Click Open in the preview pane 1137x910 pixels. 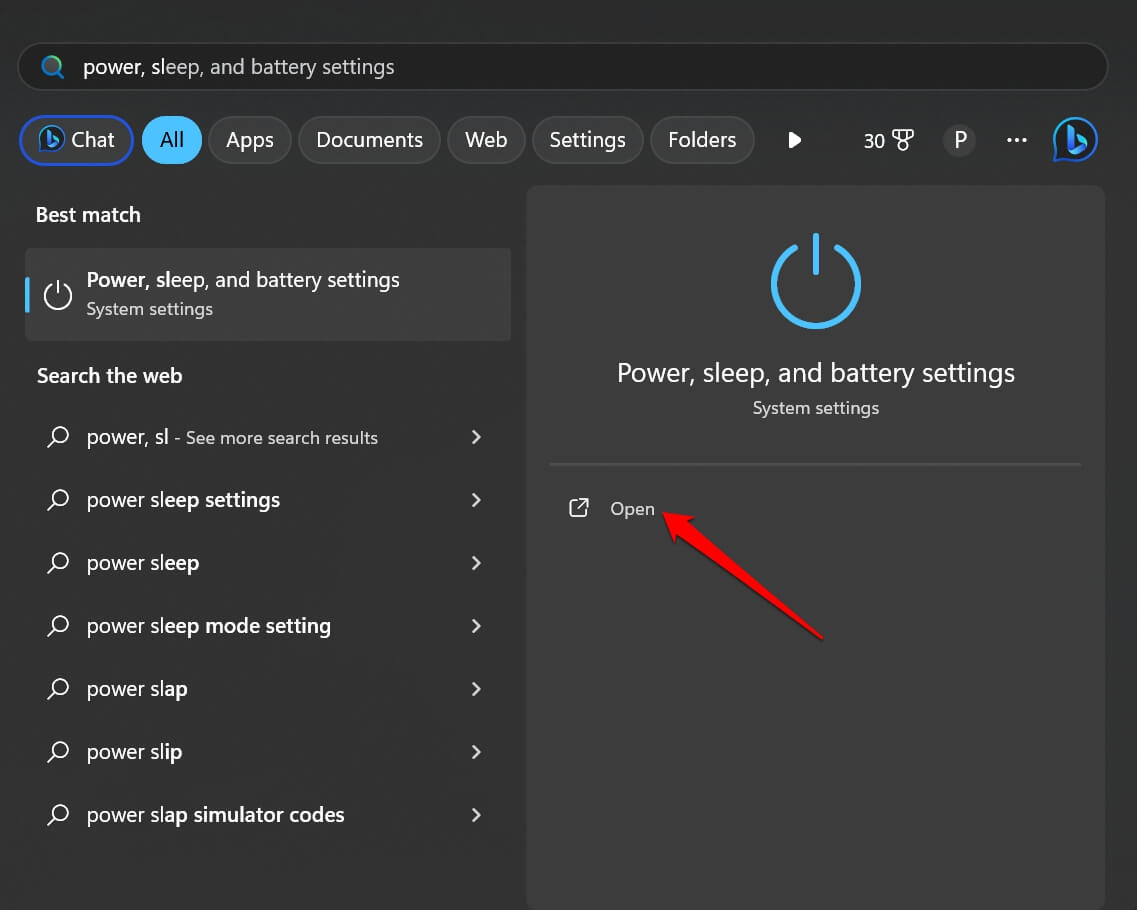(x=632, y=509)
